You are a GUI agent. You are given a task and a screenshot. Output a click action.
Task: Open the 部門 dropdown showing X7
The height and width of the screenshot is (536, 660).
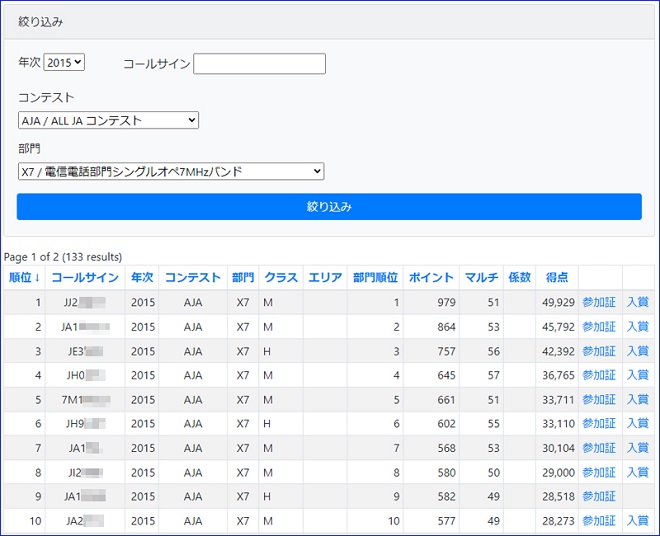pyautogui.click(x=171, y=171)
